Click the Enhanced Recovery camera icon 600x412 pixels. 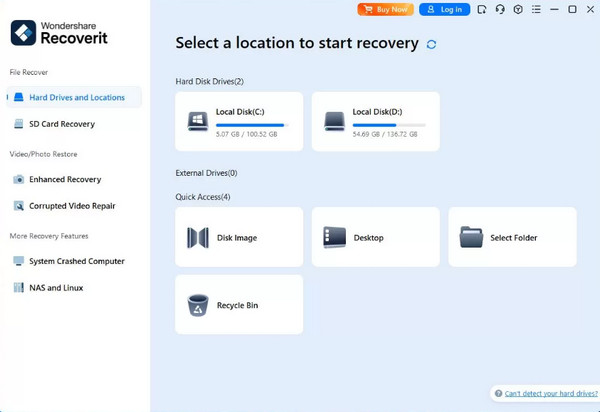pos(18,179)
